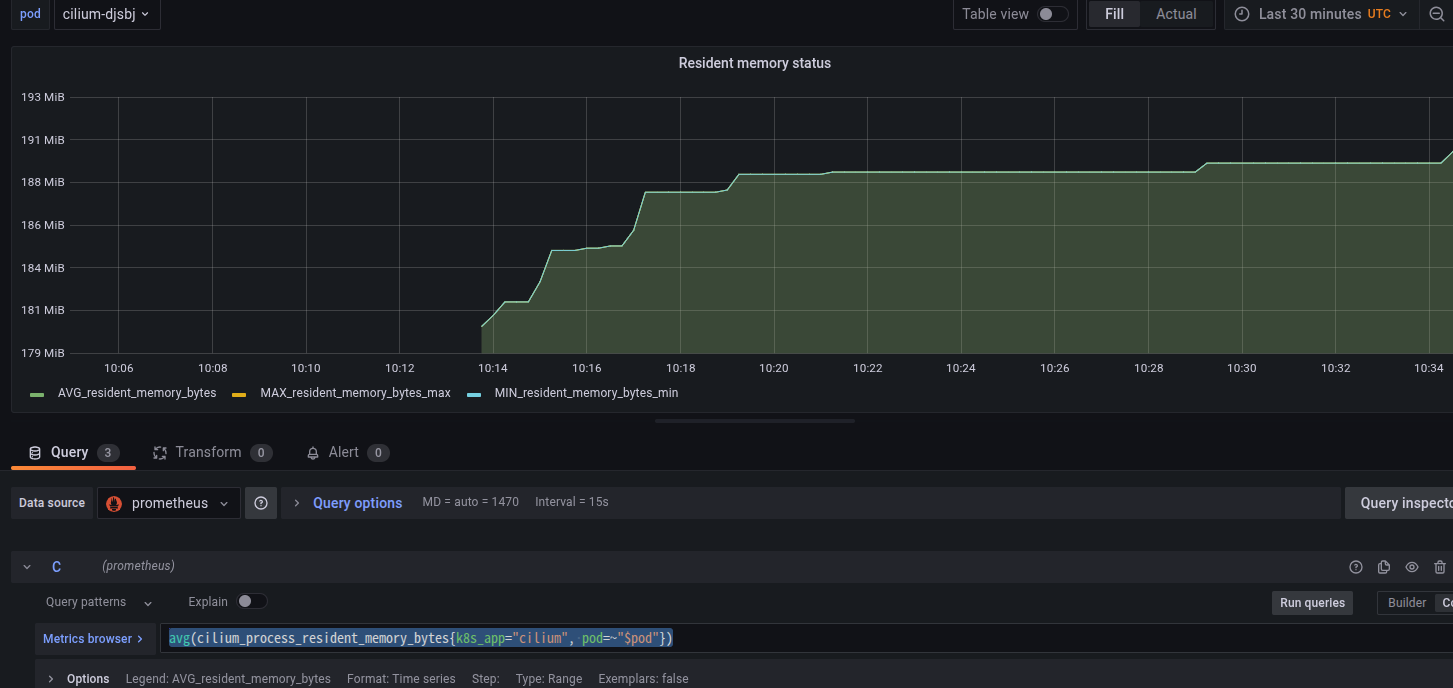Click the Interval = 15s text
Image resolution: width=1453 pixels, height=688 pixels.
coord(572,502)
